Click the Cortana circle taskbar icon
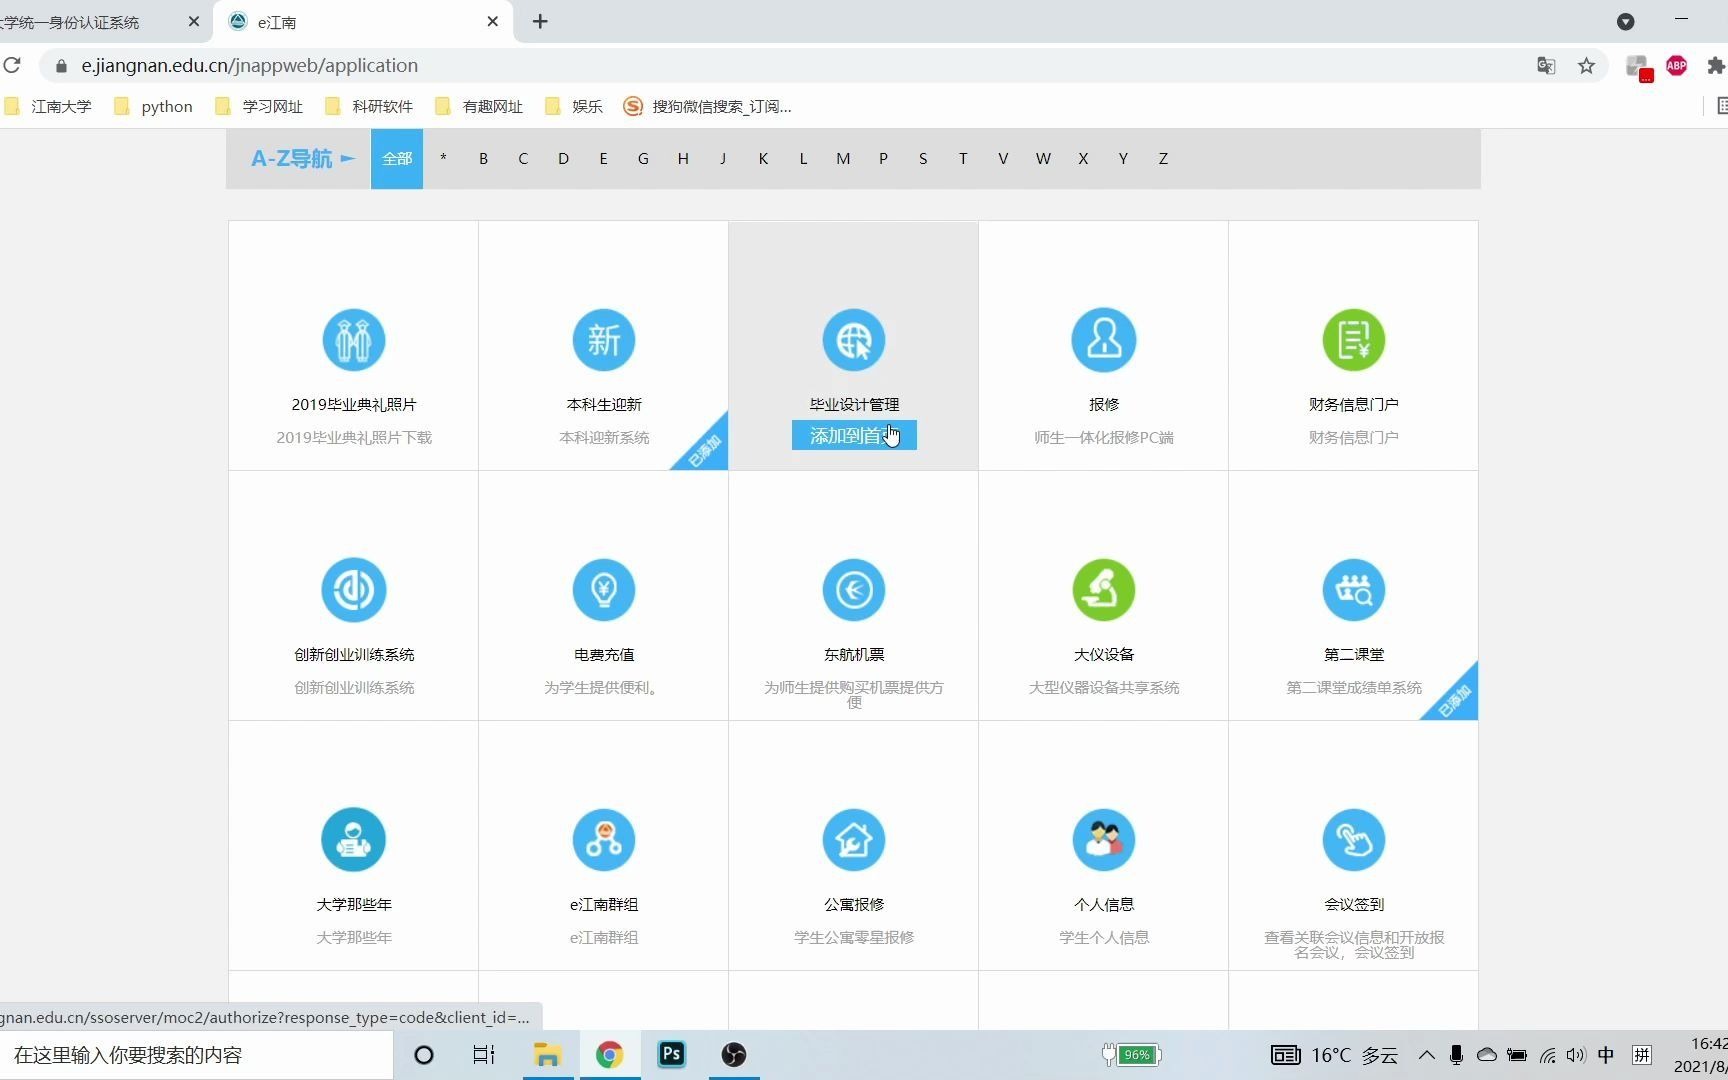The width and height of the screenshot is (1728, 1080). coord(424,1055)
